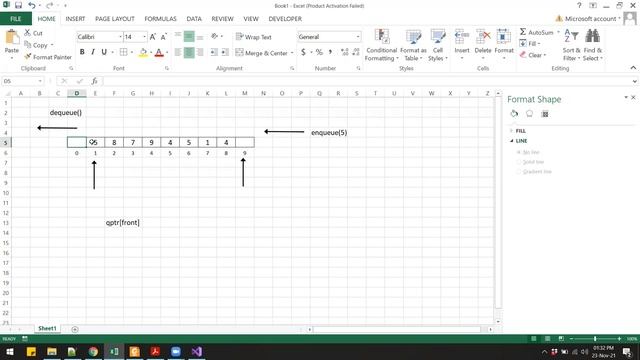
Task: Open Merge & Center dropdown arrow
Action: (292, 53)
